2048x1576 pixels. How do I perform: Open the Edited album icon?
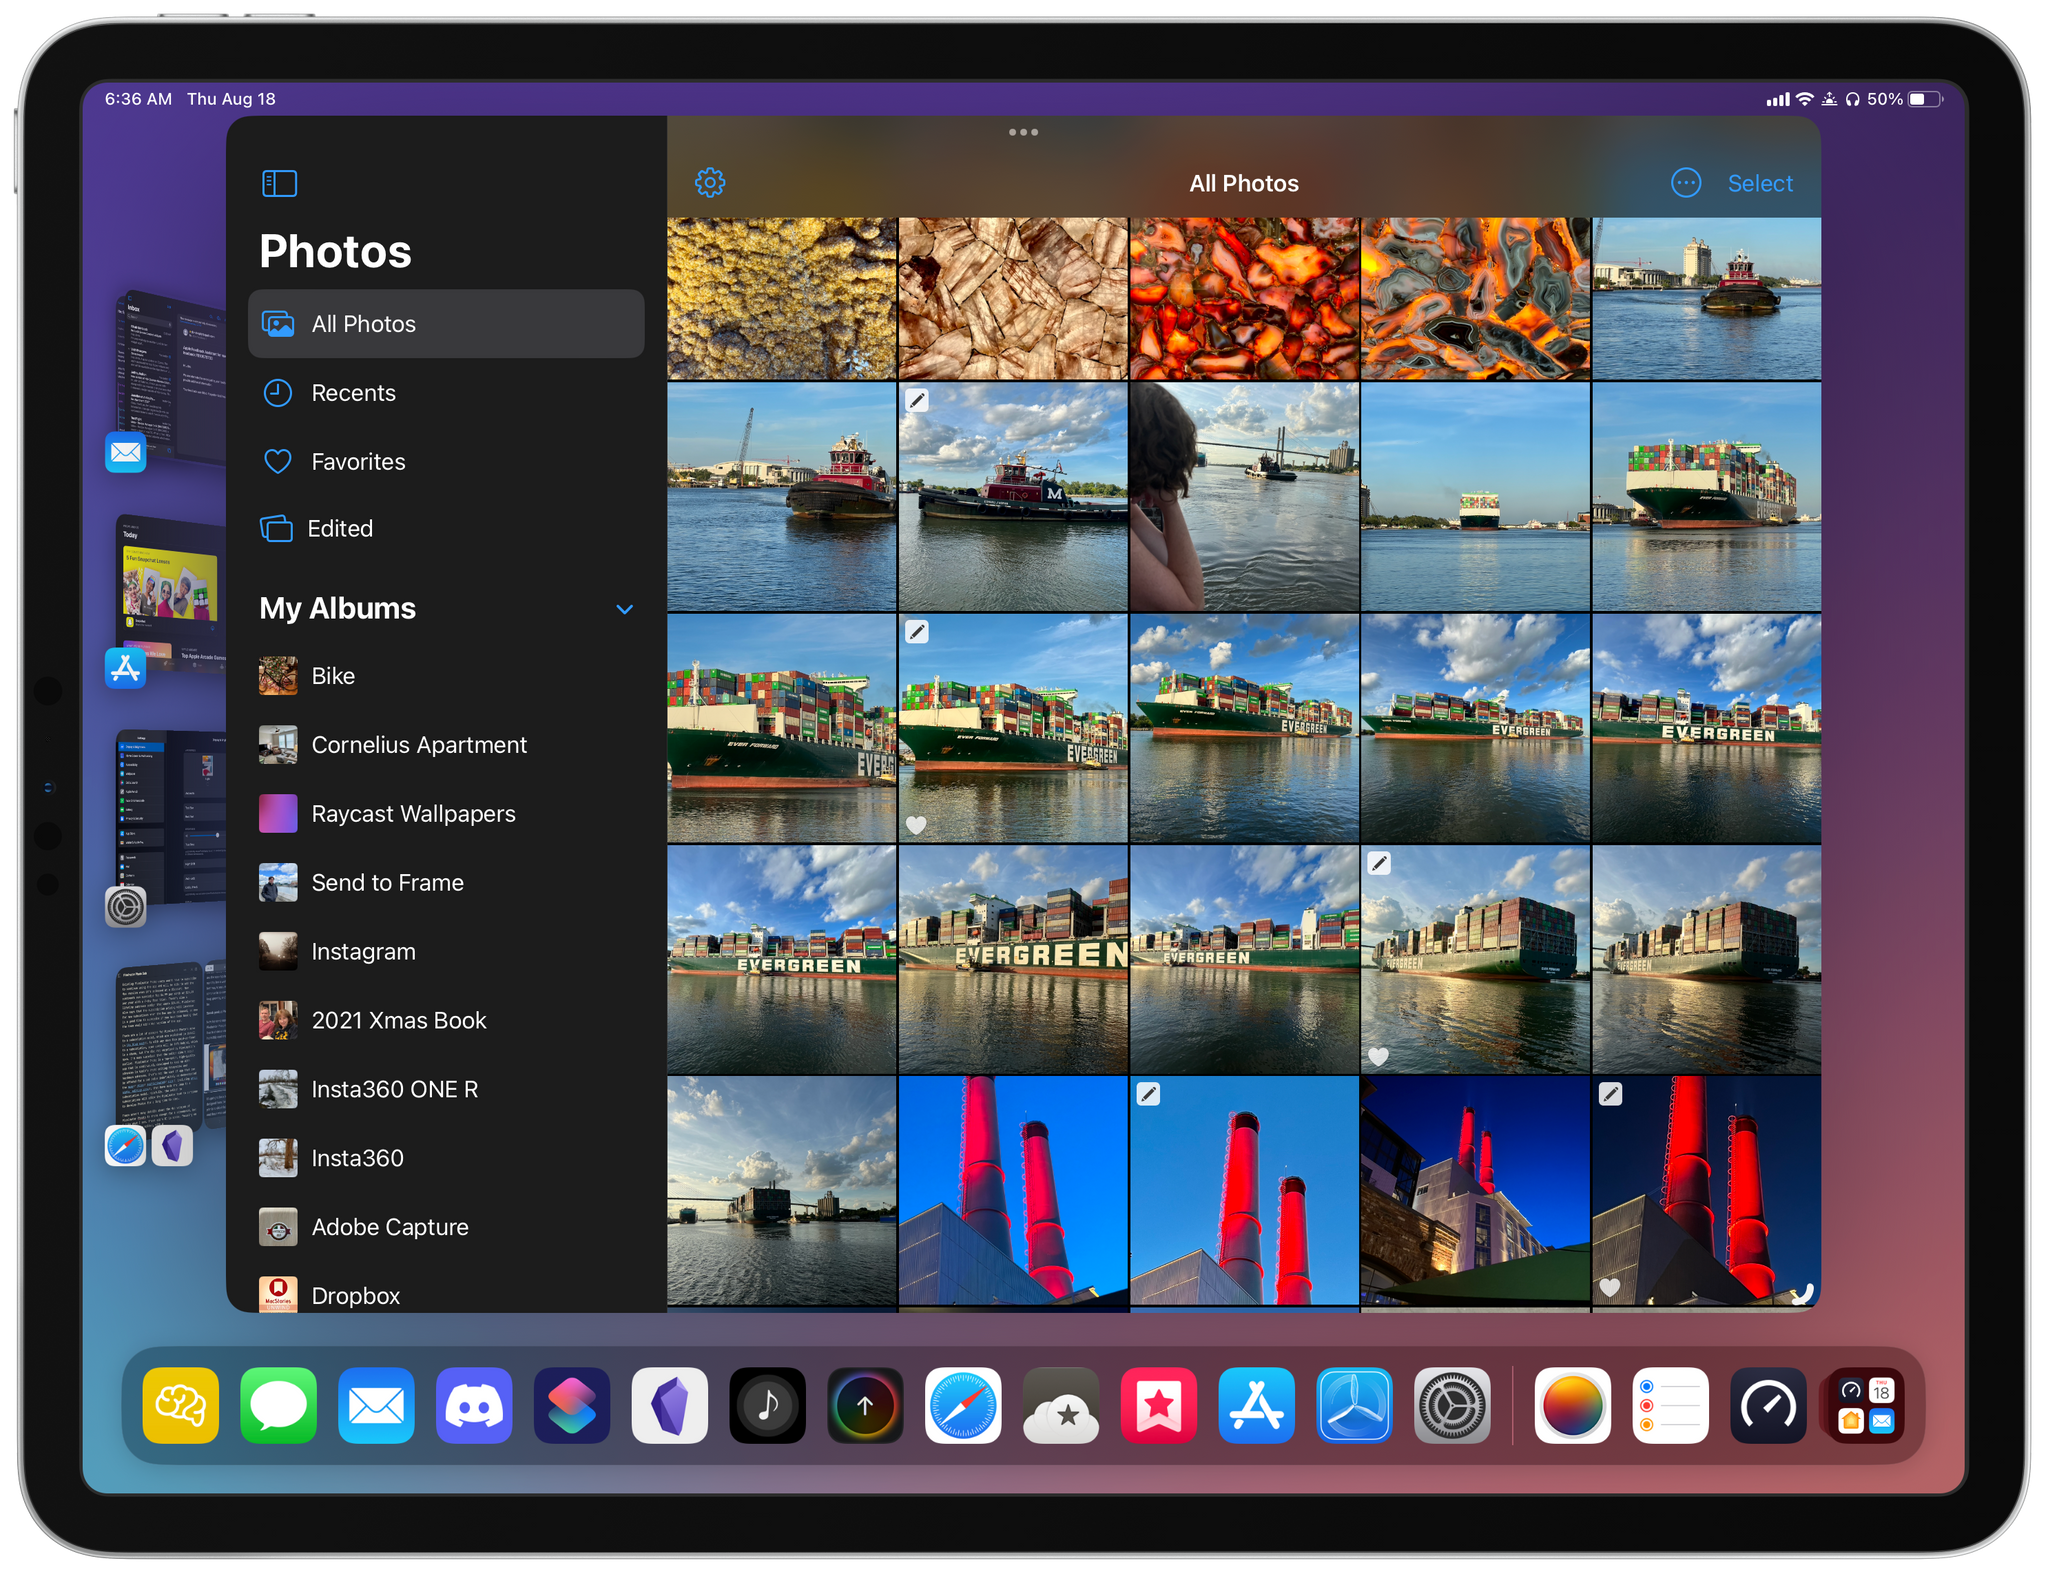tap(276, 528)
